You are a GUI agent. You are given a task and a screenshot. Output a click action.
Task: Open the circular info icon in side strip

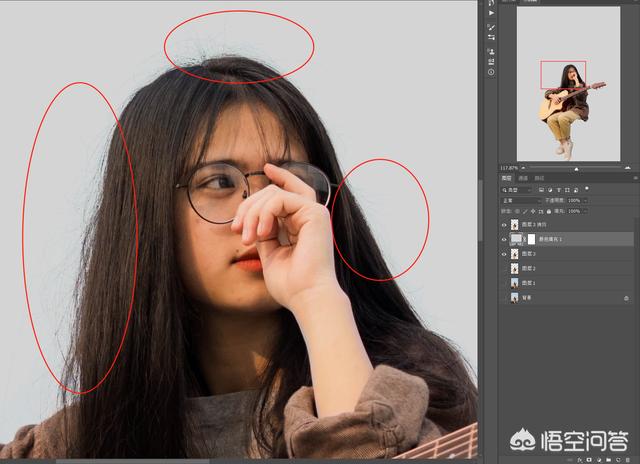click(x=491, y=72)
